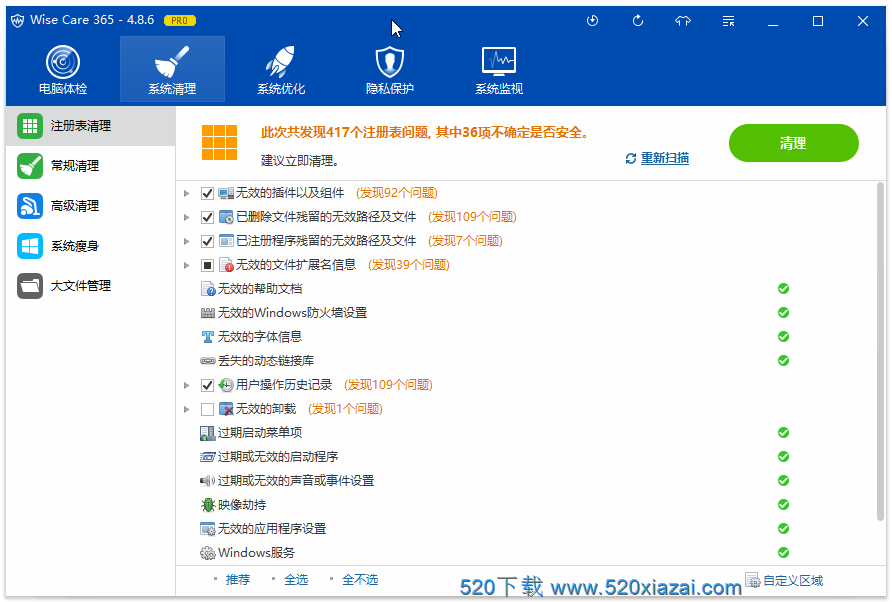Click the Wise Care 365 logo icon
Screen dimensions: 892x602
(18, 21)
